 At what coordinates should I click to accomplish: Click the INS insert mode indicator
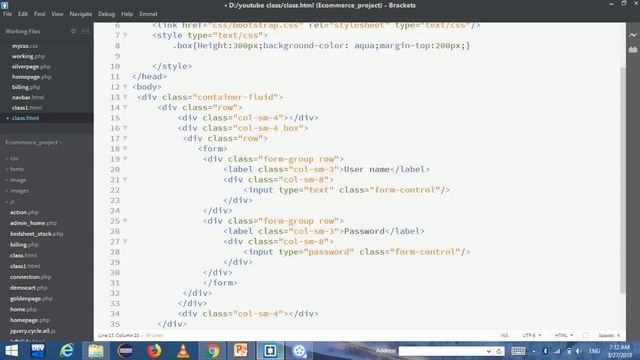tap(504, 335)
